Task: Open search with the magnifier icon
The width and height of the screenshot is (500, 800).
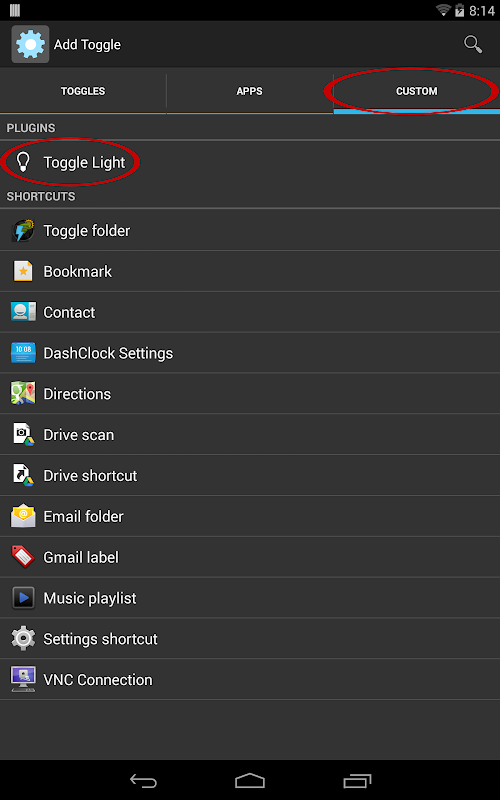Action: click(473, 44)
